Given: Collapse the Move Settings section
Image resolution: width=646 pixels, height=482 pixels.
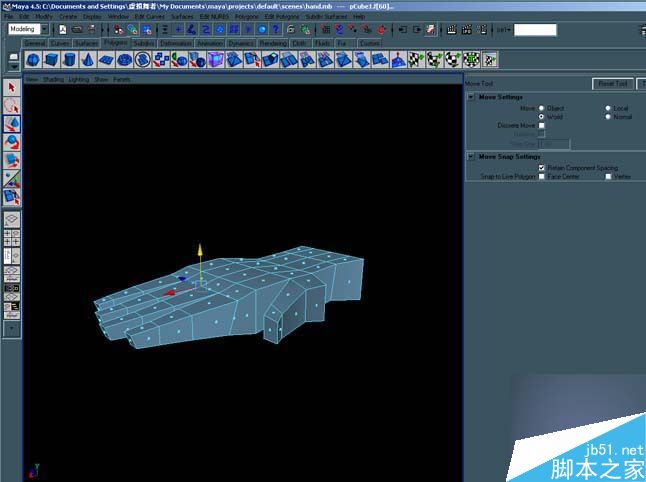Looking at the screenshot, I should tap(471, 97).
